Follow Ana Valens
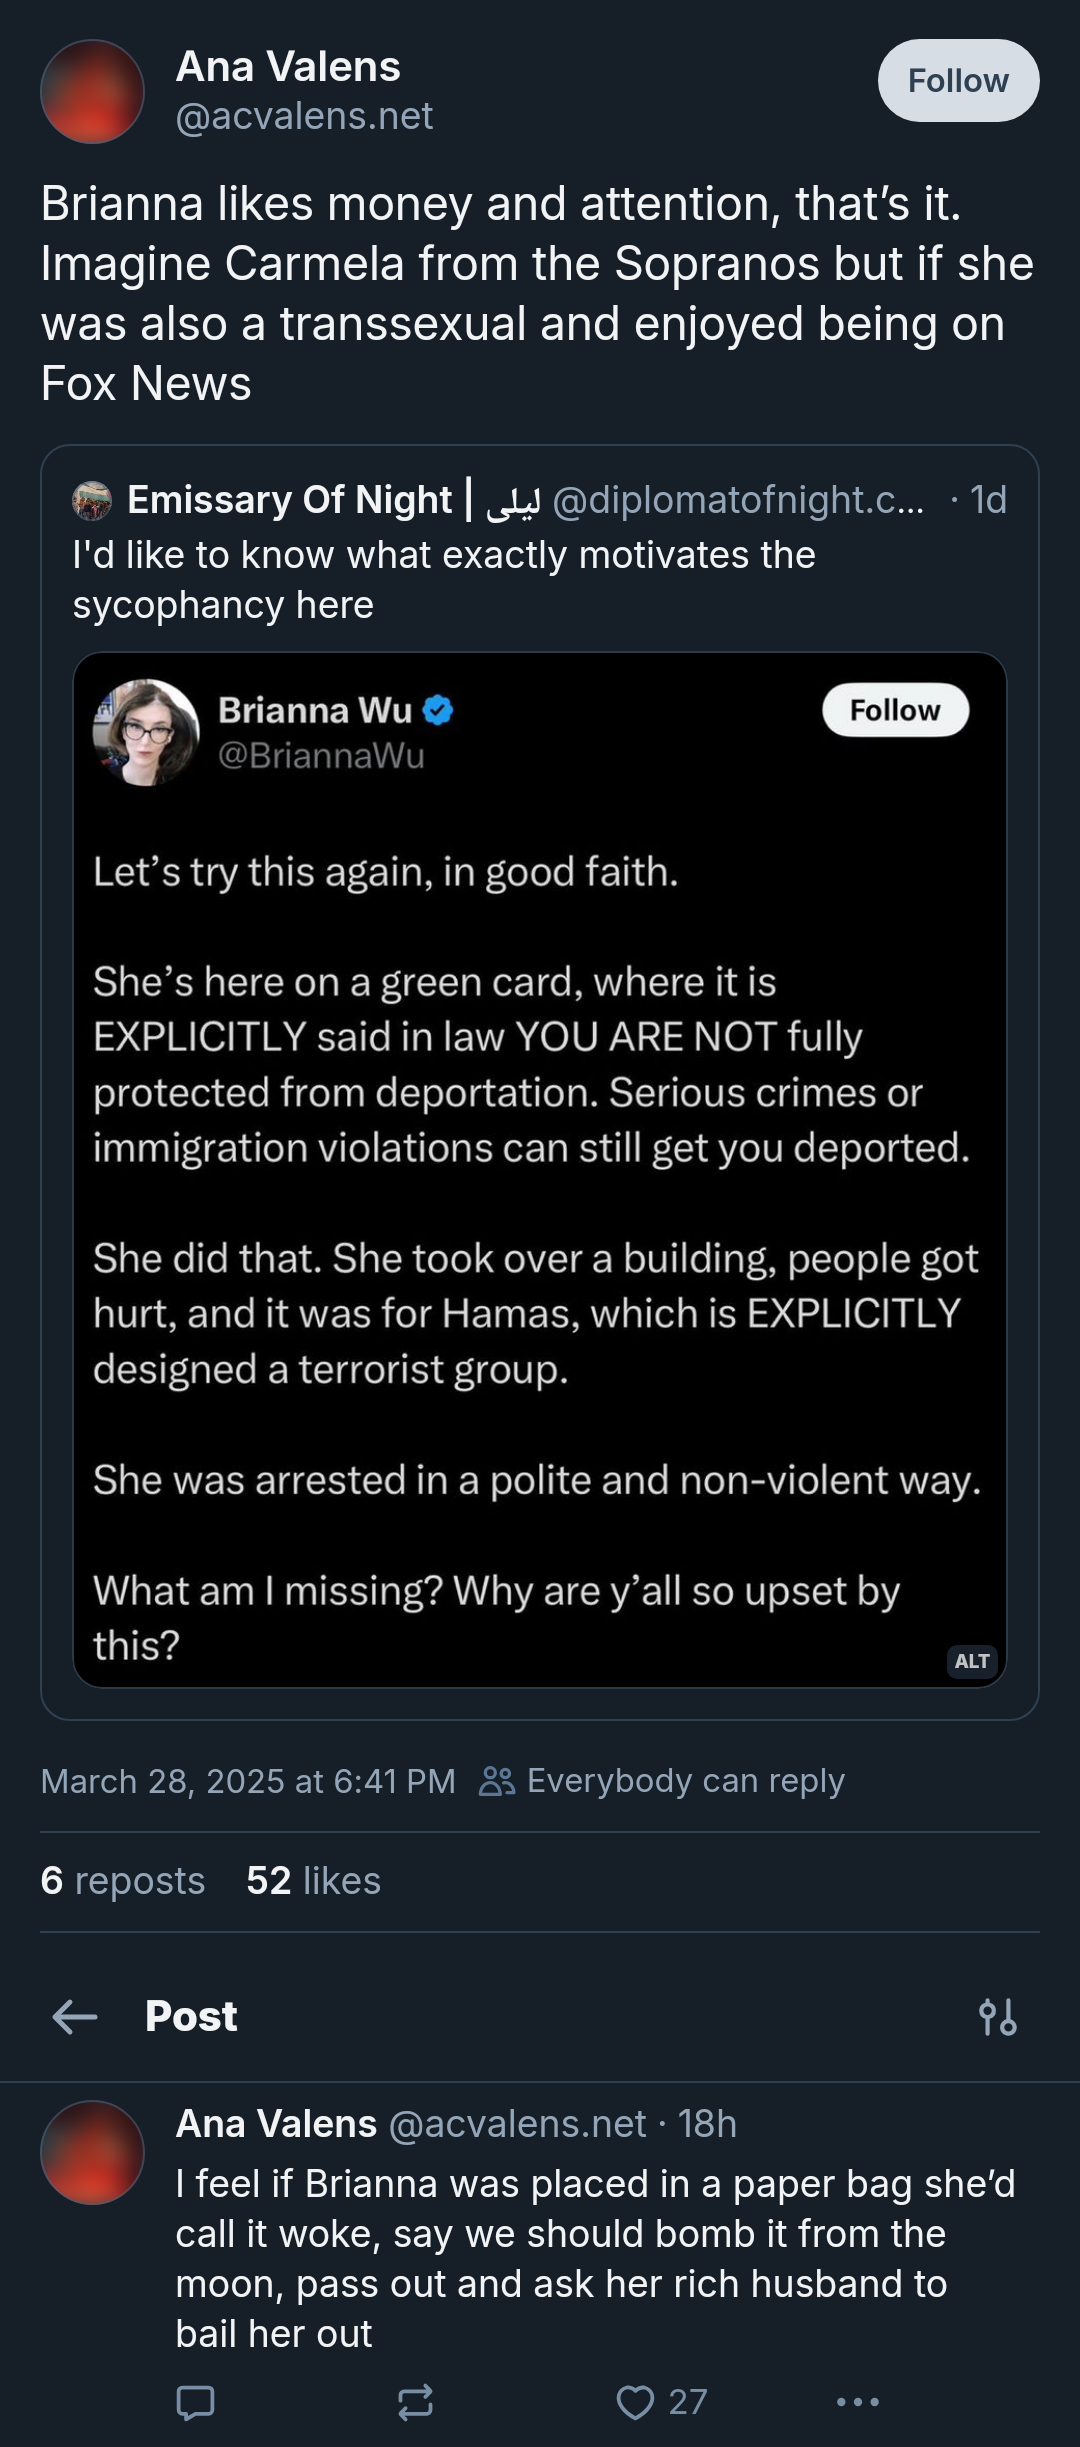The height and width of the screenshot is (2447, 1080). (957, 81)
